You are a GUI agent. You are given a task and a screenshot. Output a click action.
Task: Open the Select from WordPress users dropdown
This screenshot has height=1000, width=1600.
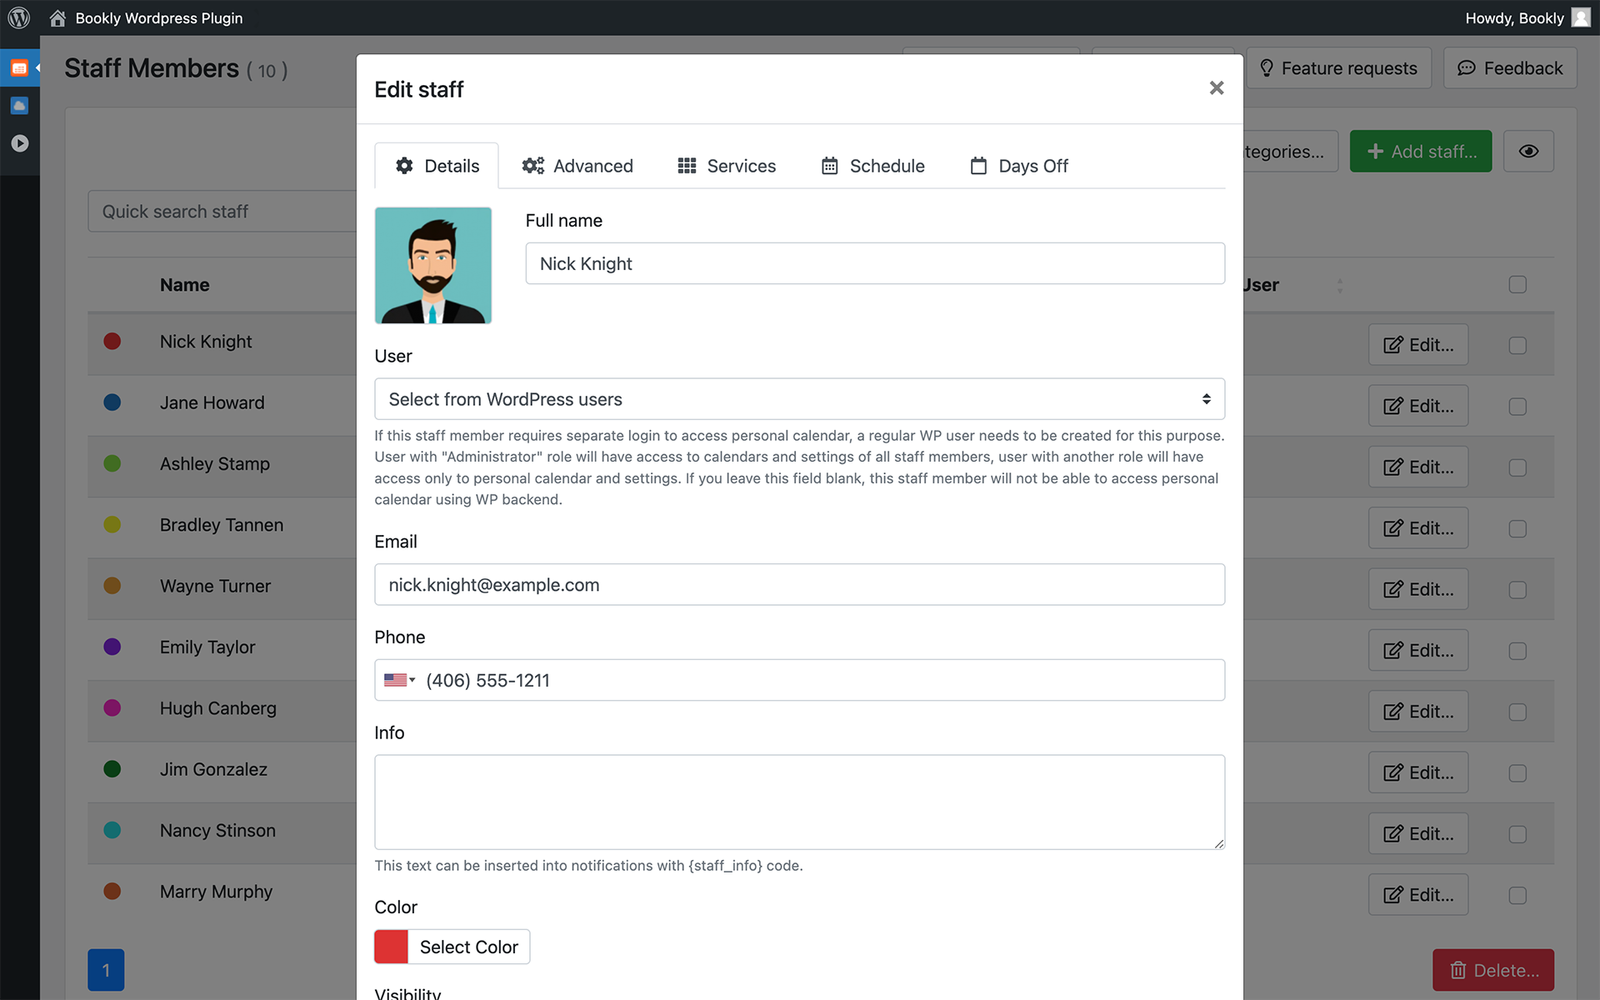tap(799, 399)
